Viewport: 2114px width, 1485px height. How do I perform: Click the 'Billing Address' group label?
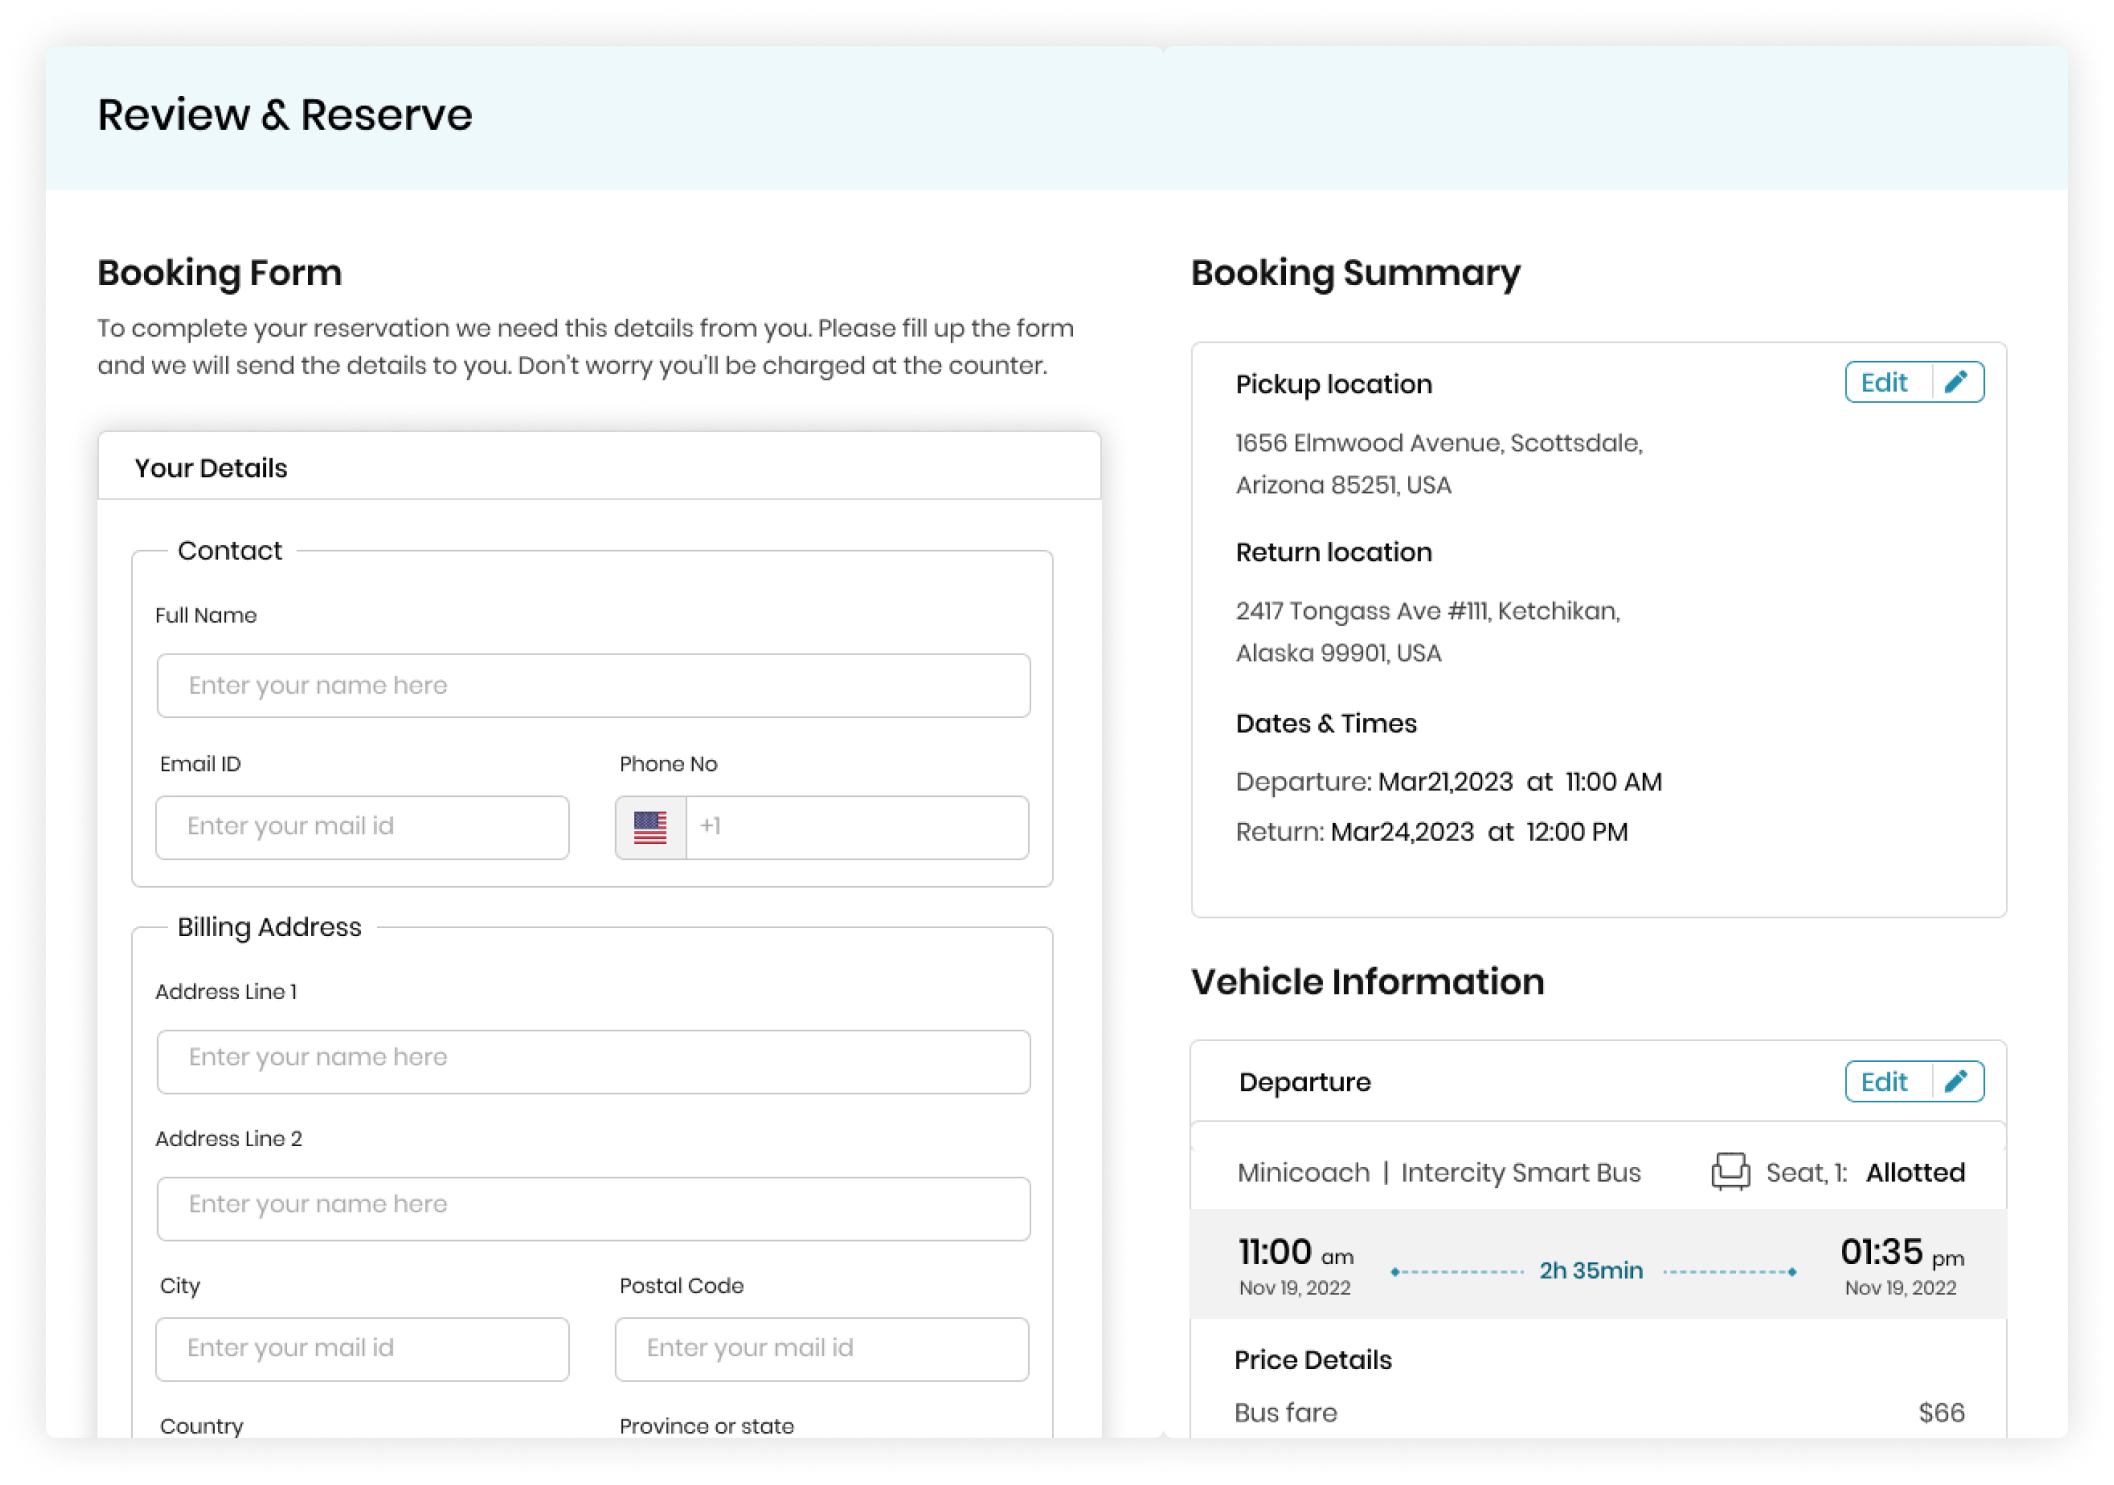click(269, 927)
